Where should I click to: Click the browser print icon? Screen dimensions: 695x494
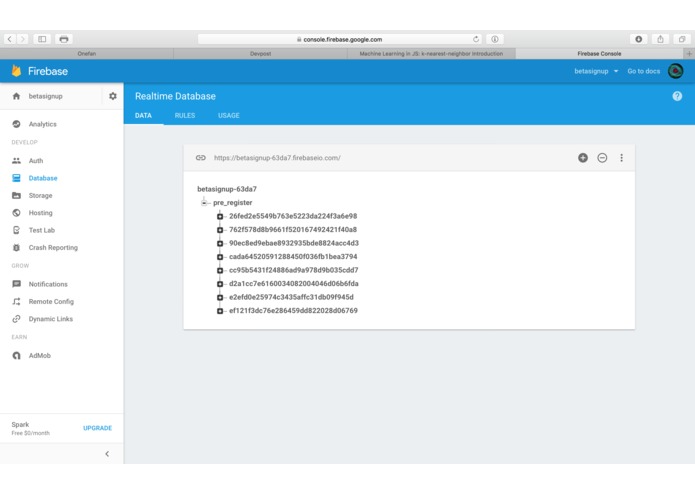pos(64,39)
